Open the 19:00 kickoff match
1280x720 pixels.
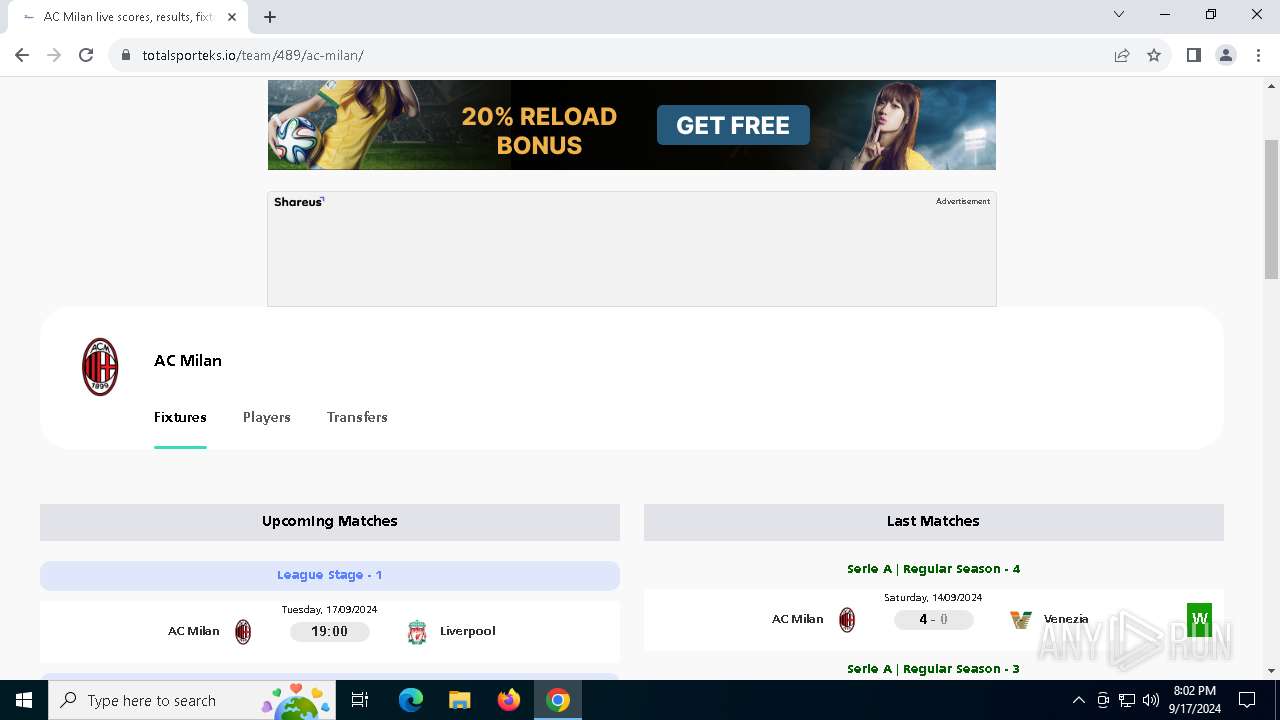pos(329,631)
